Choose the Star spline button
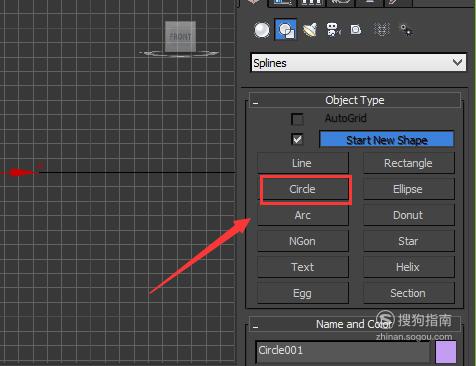476x366 pixels. tap(408, 241)
